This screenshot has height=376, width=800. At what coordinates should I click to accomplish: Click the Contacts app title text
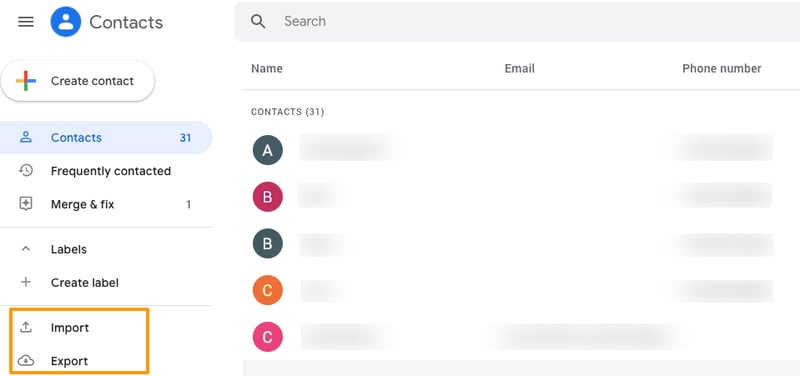click(126, 22)
